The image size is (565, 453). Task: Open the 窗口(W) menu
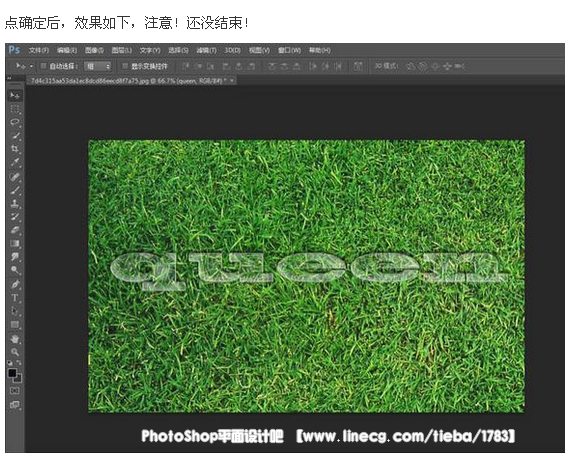click(289, 50)
